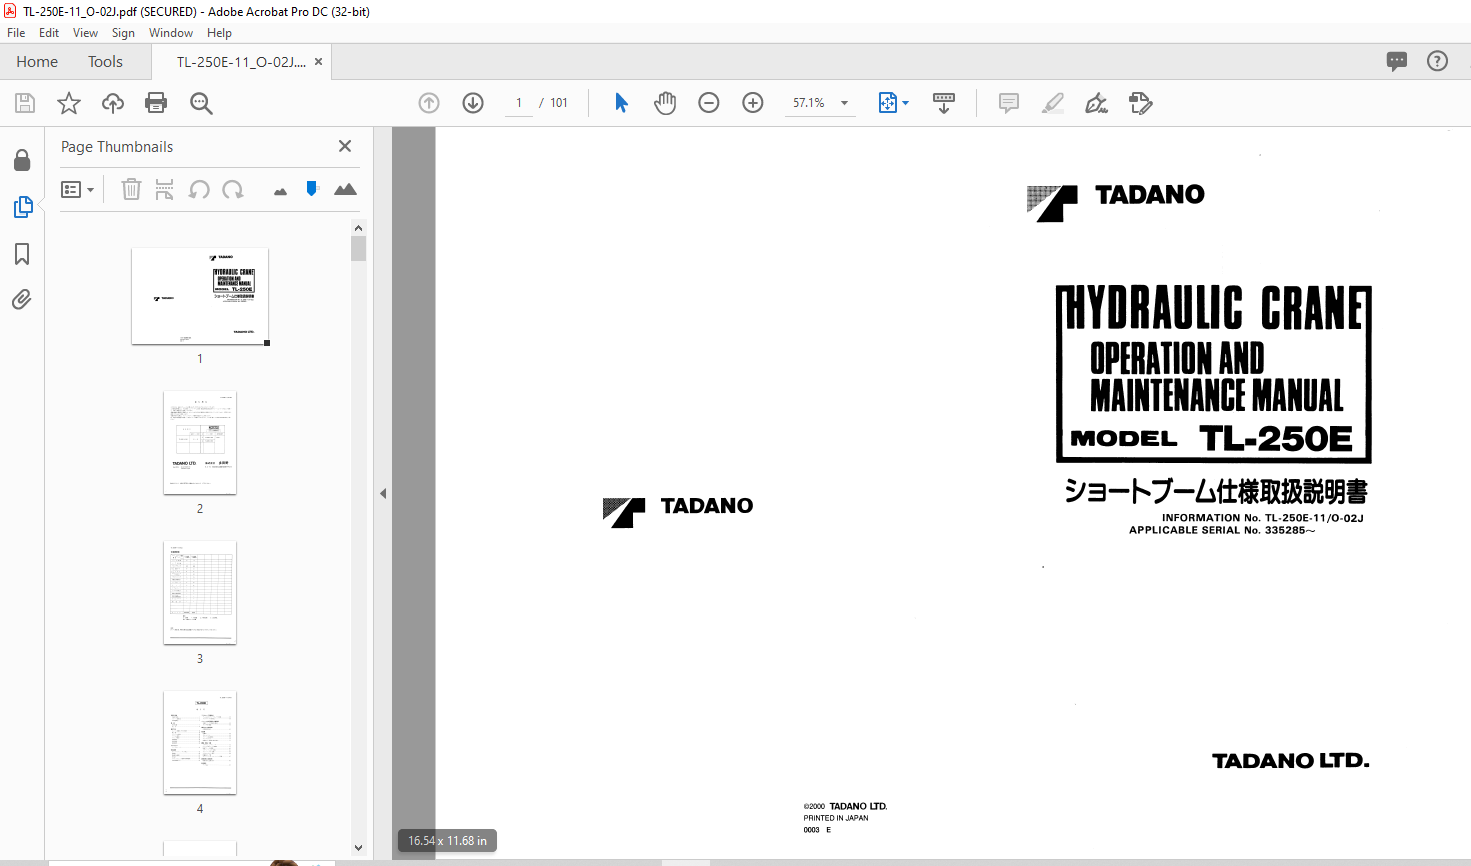Select page 2 thumbnail
This screenshot has height=866, width=1471.
click(x=200, y=442)
